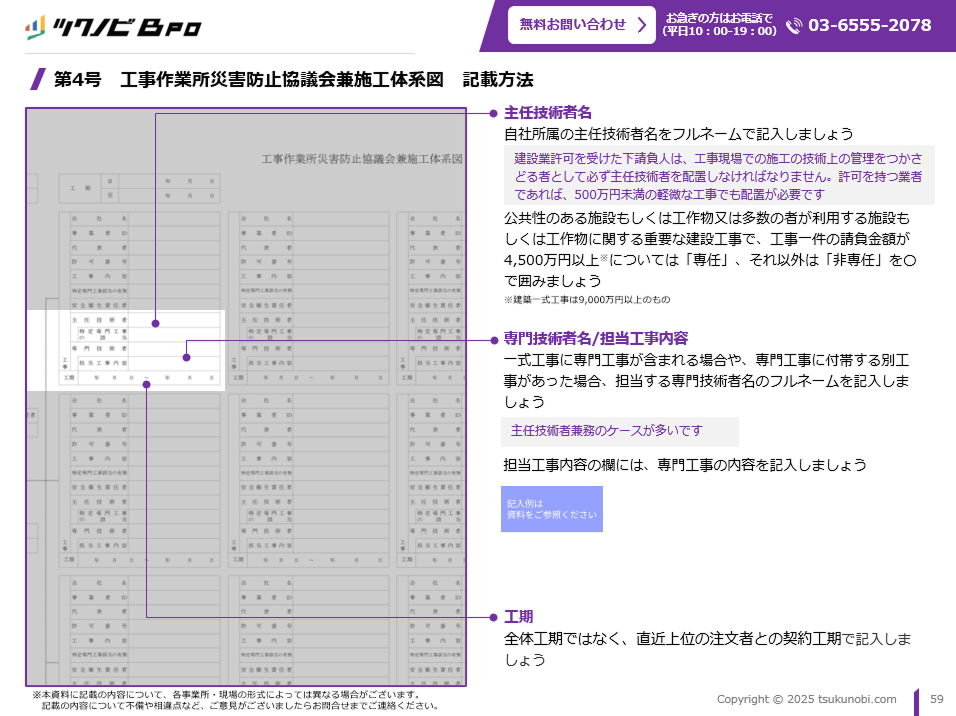Screen dimensions: 956x716
Task: Click page number 59
Action: tap(936, 699)
